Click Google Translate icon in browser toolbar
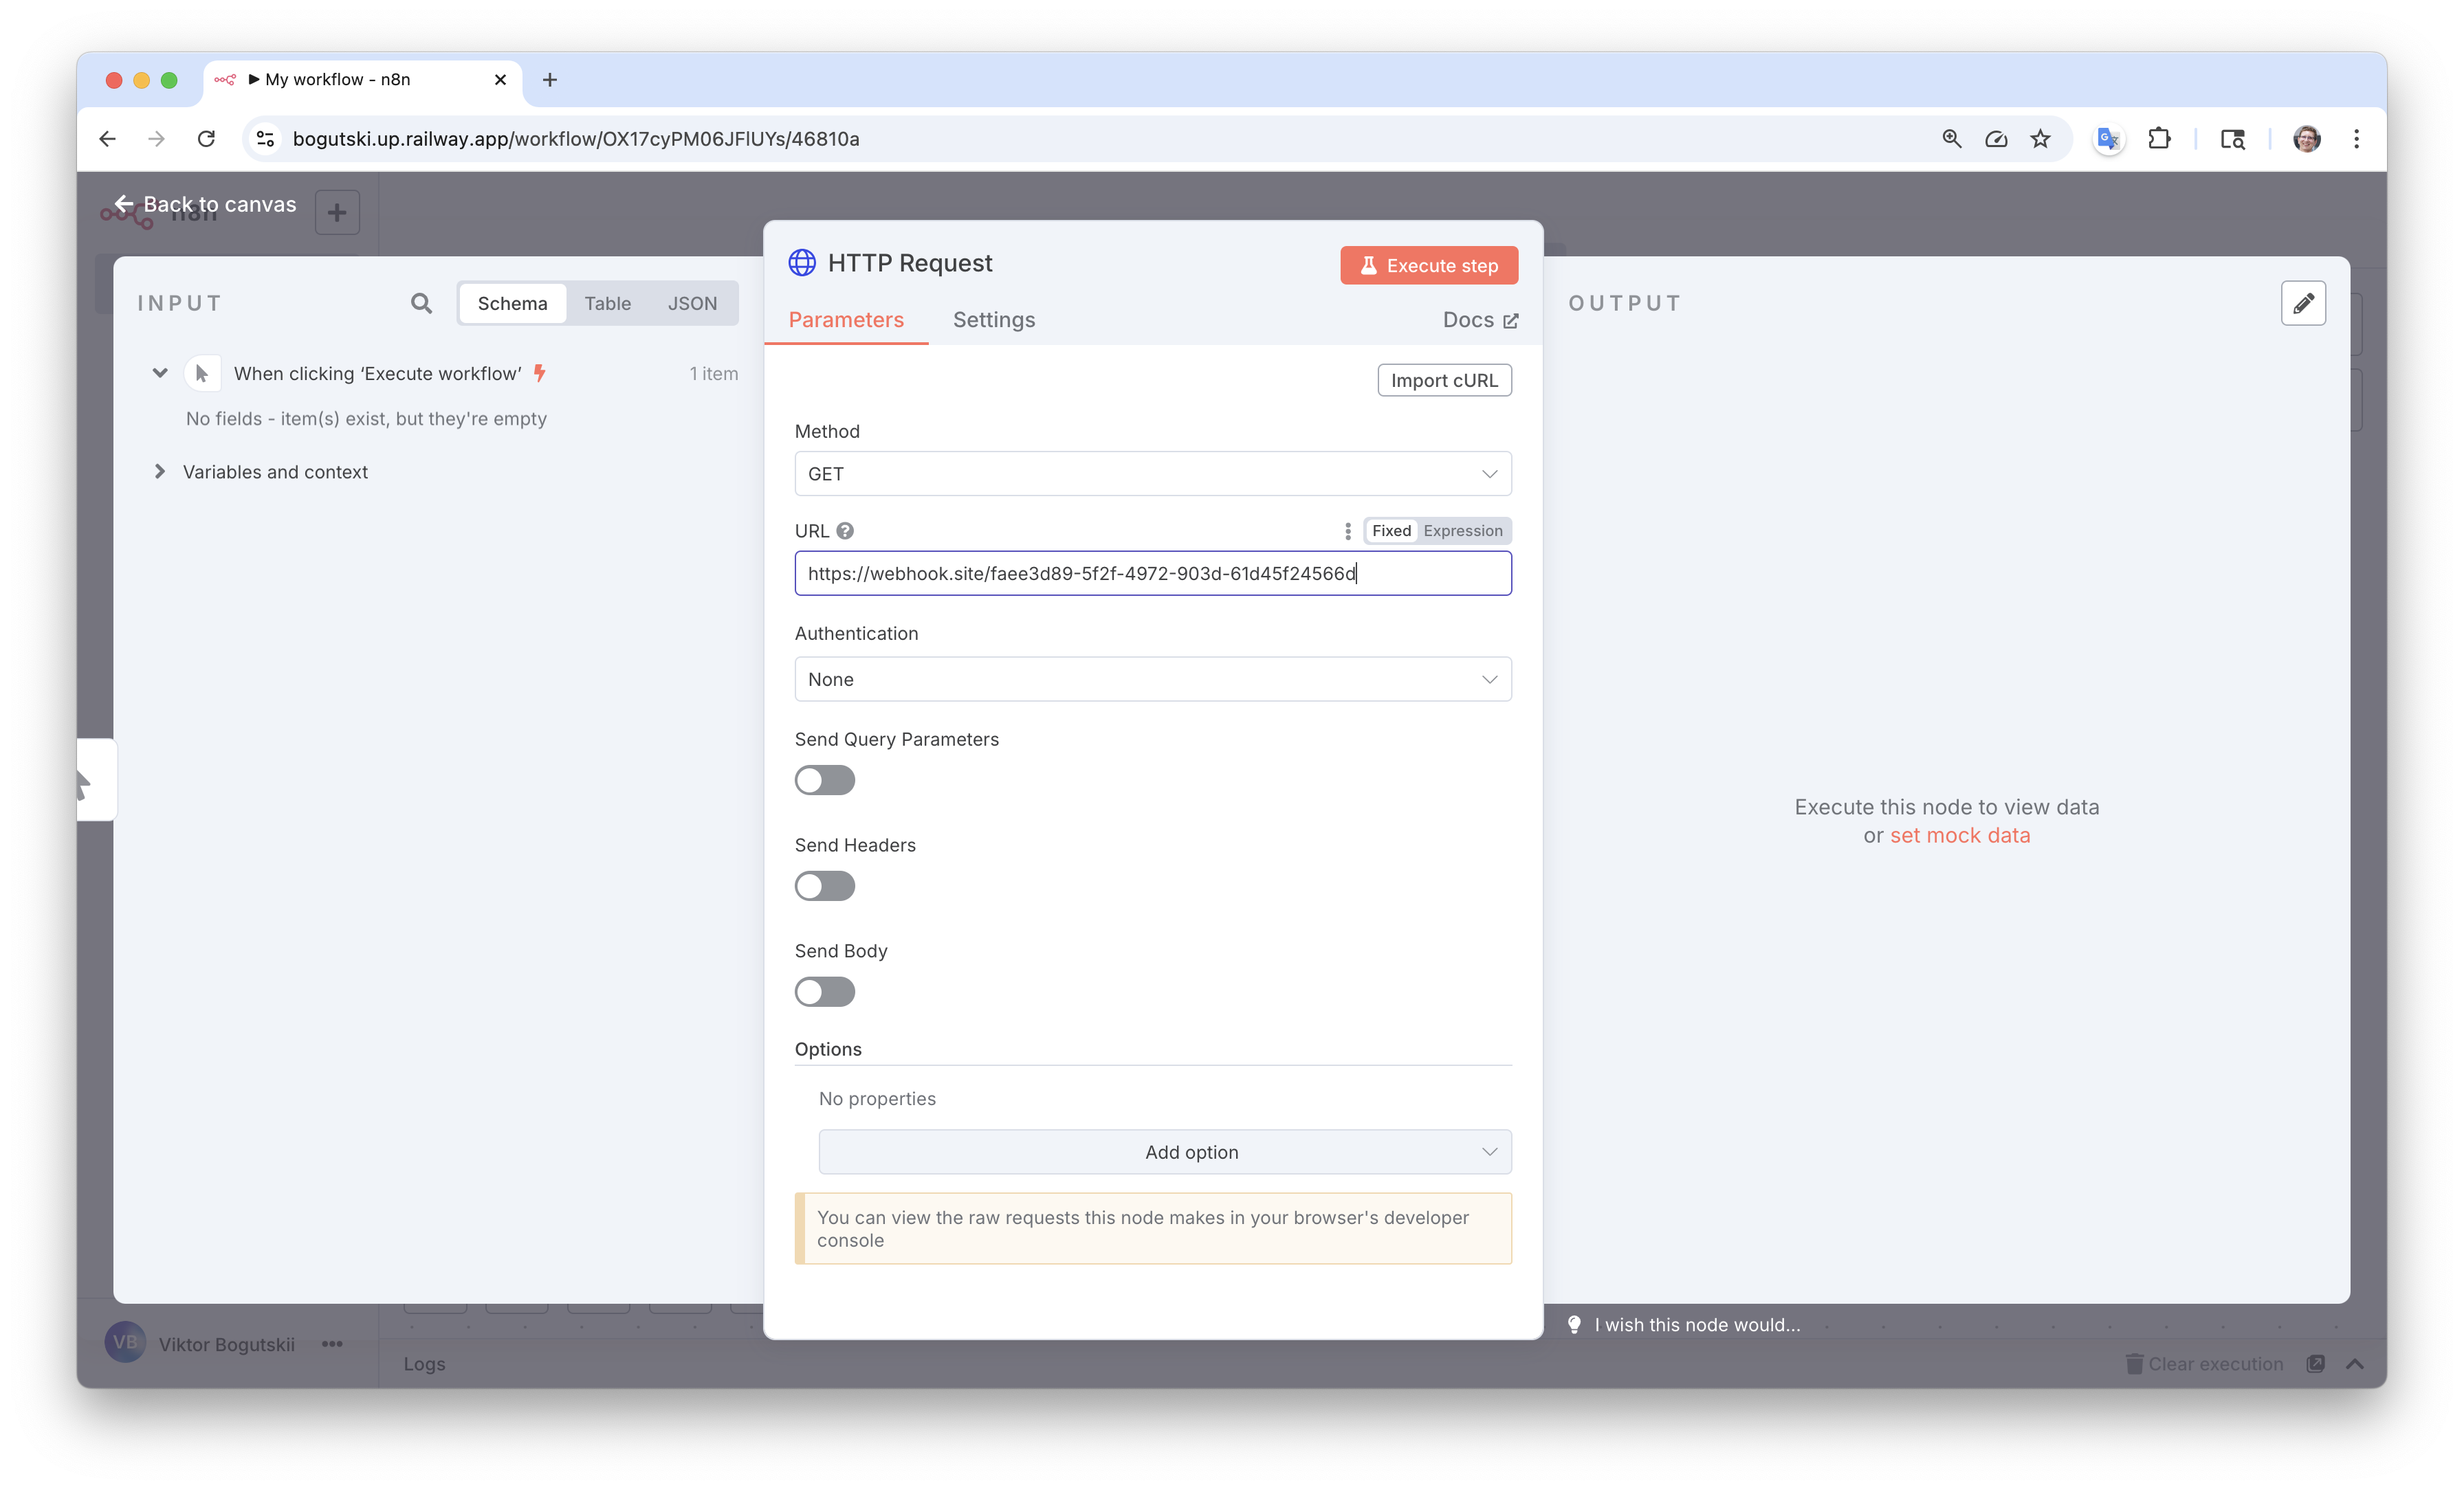The image size is (2464, 1490). click(x=2108, y=139)
